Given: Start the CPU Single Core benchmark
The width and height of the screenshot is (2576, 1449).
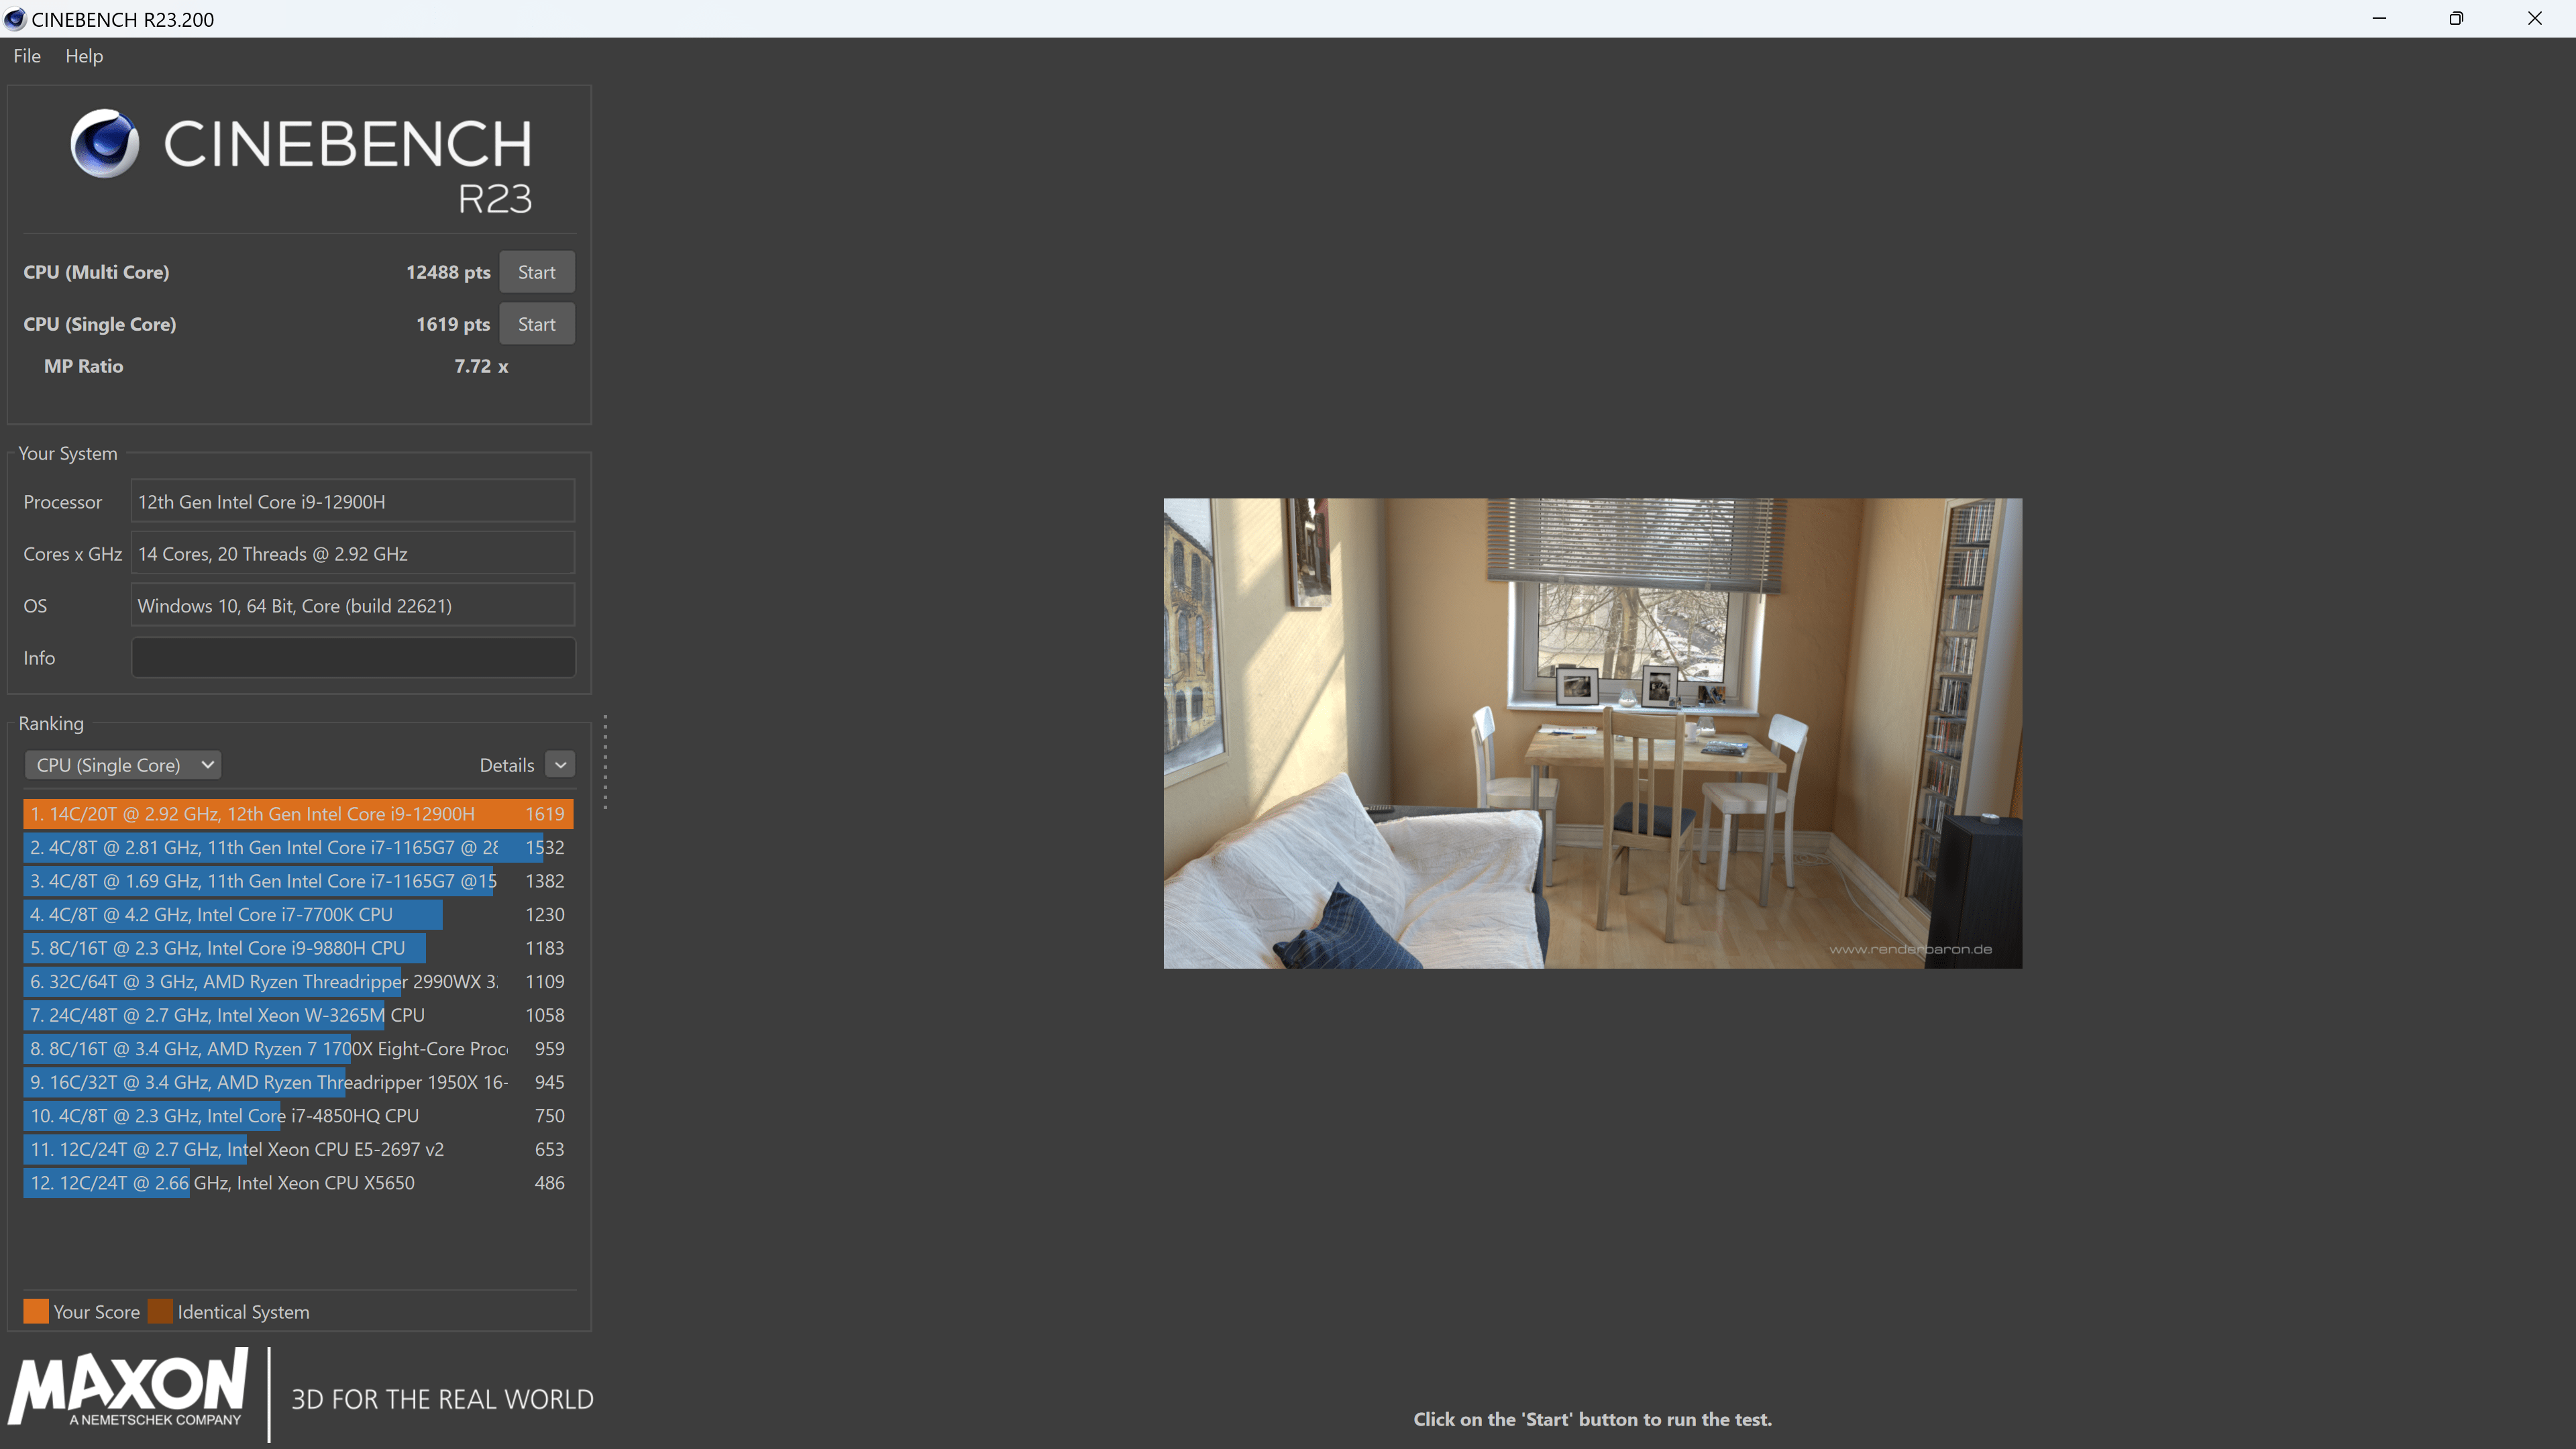Looking at the screenshot, I should point(536,324).
